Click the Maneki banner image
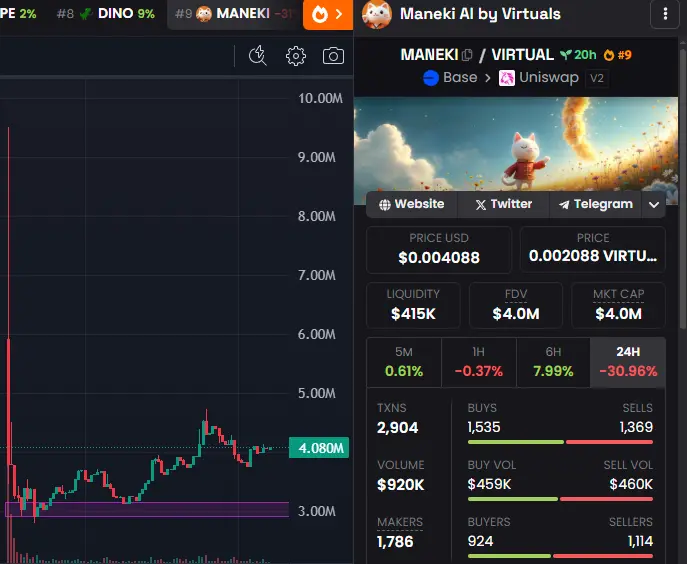 click(x=516, y=144)
